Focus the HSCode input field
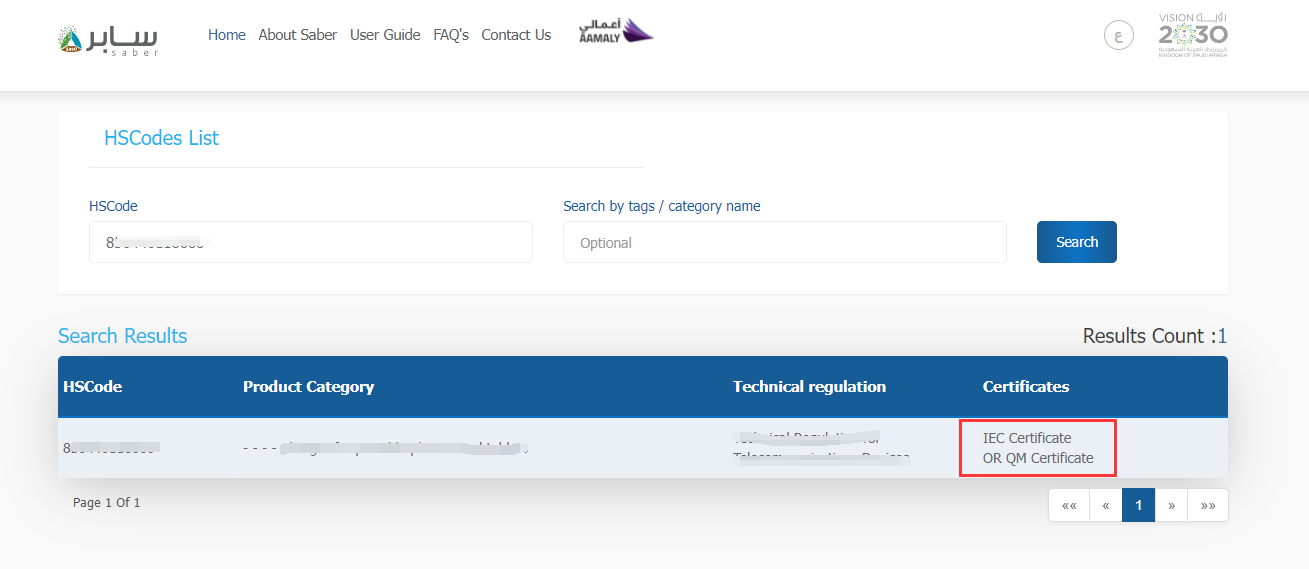1309x569 pixels. coord(310,242)
